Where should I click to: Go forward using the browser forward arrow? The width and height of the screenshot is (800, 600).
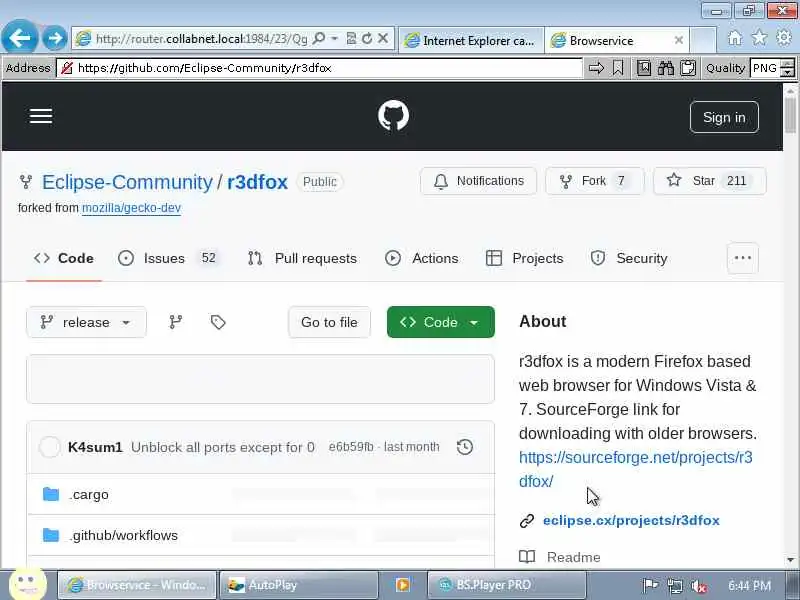[55, 38]
